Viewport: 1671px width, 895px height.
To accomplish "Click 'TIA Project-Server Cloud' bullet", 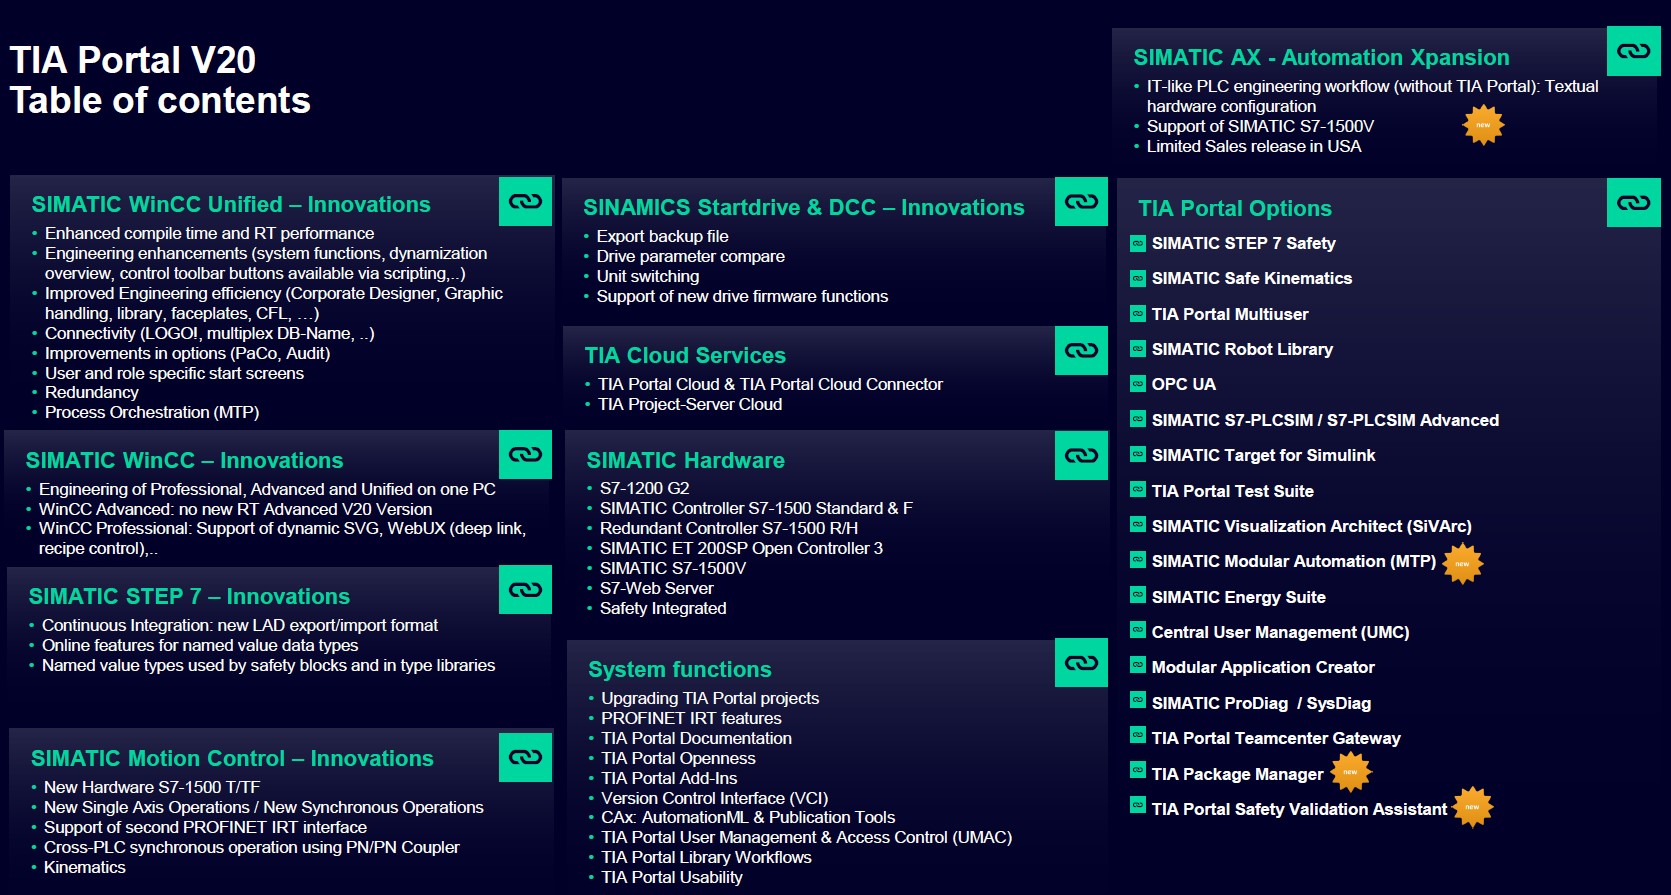I will click(x=690, y=404).
